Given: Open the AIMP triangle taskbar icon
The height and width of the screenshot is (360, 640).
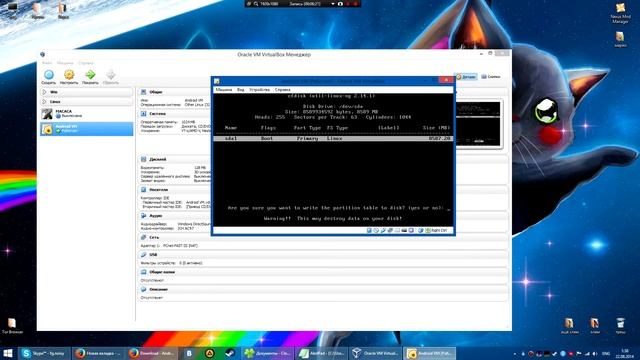Looking at the screenshot, I should coord(209,353).
